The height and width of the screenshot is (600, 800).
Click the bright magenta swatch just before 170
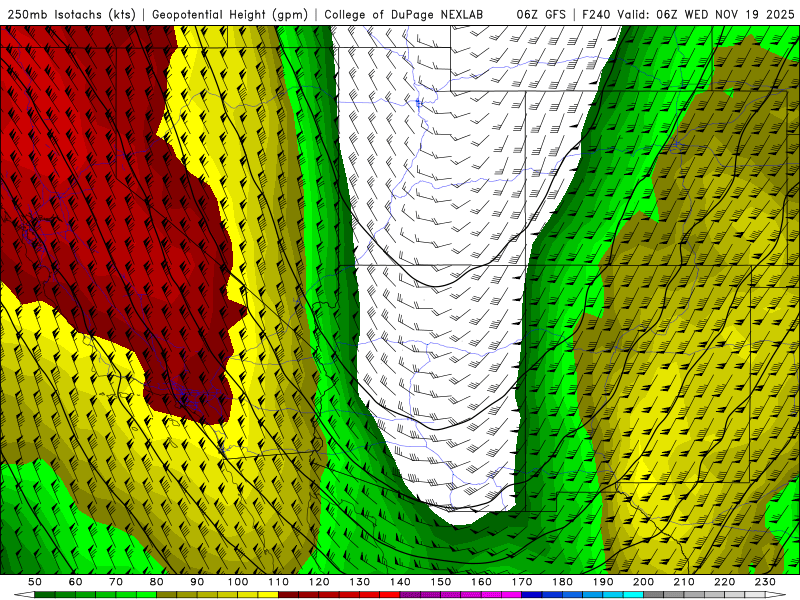click(x=511, y=594)
